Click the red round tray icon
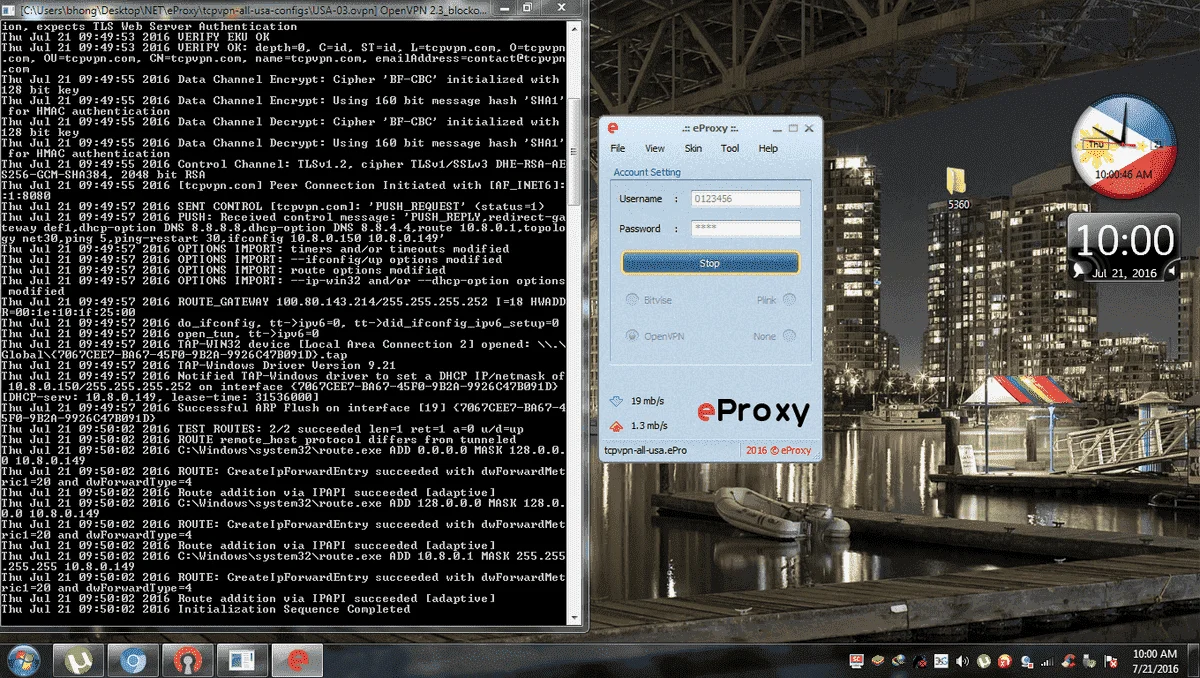The height and width of the screenshot is (678, 1200). [x=1003, y=660]
